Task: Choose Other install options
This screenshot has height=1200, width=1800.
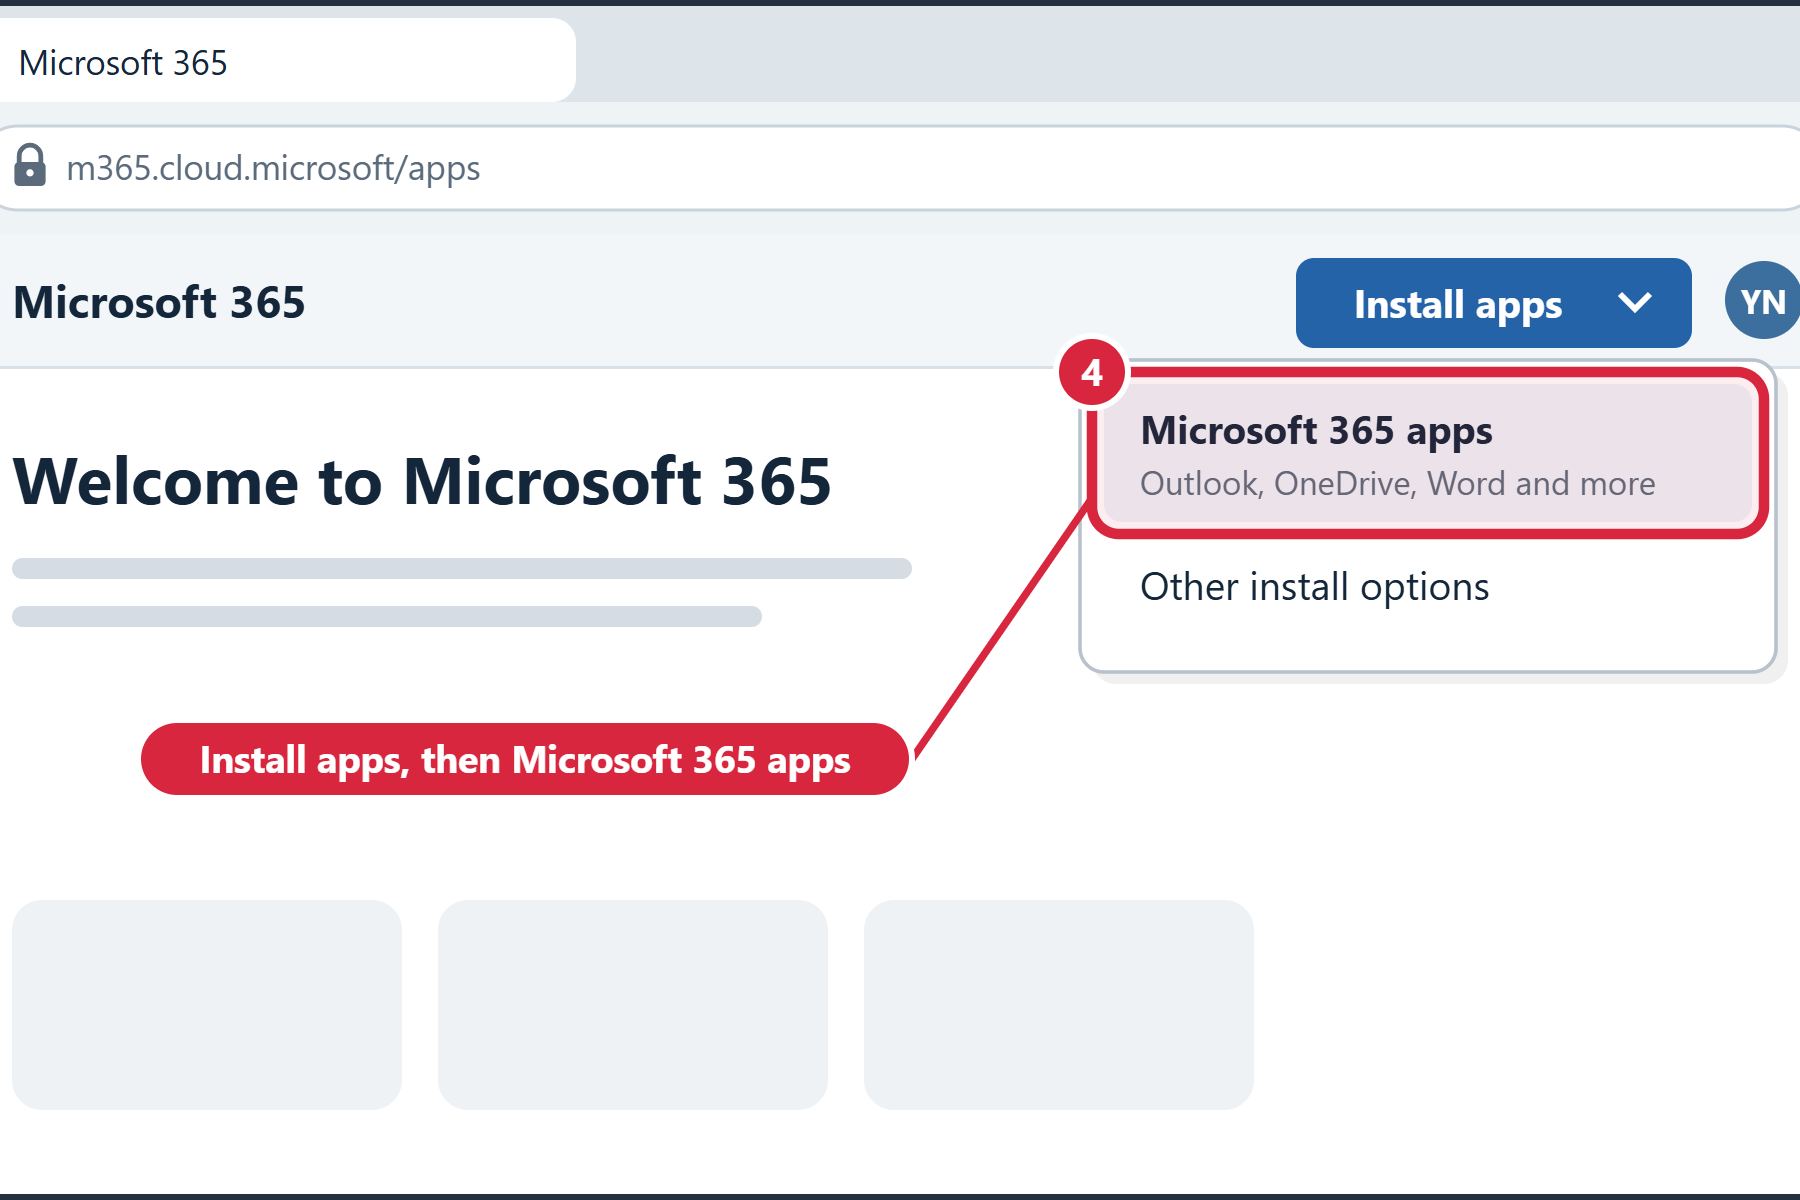Action: [x=1314, y=587]
